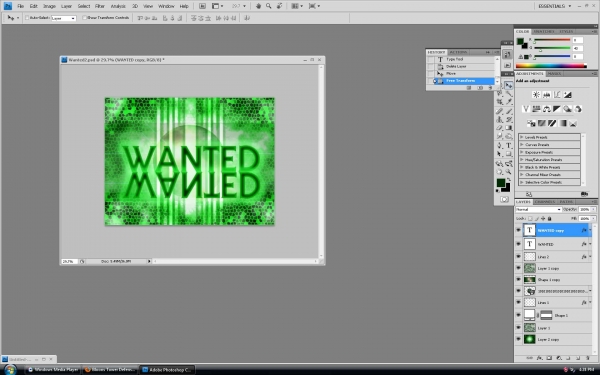Click the color spectrum ramp
This screenshot has height=375, width=600.
coord(551,66)
